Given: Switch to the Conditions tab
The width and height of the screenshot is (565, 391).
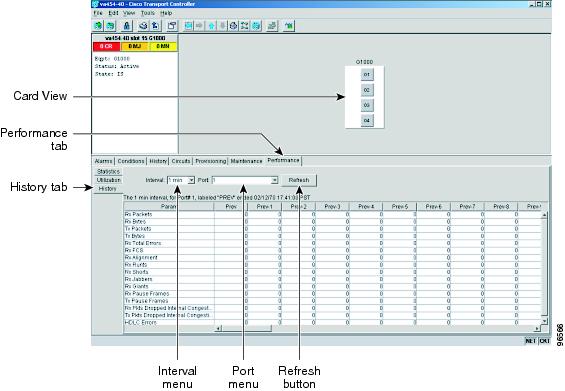Looking at the screenshot, I should (x=131, y=161).
